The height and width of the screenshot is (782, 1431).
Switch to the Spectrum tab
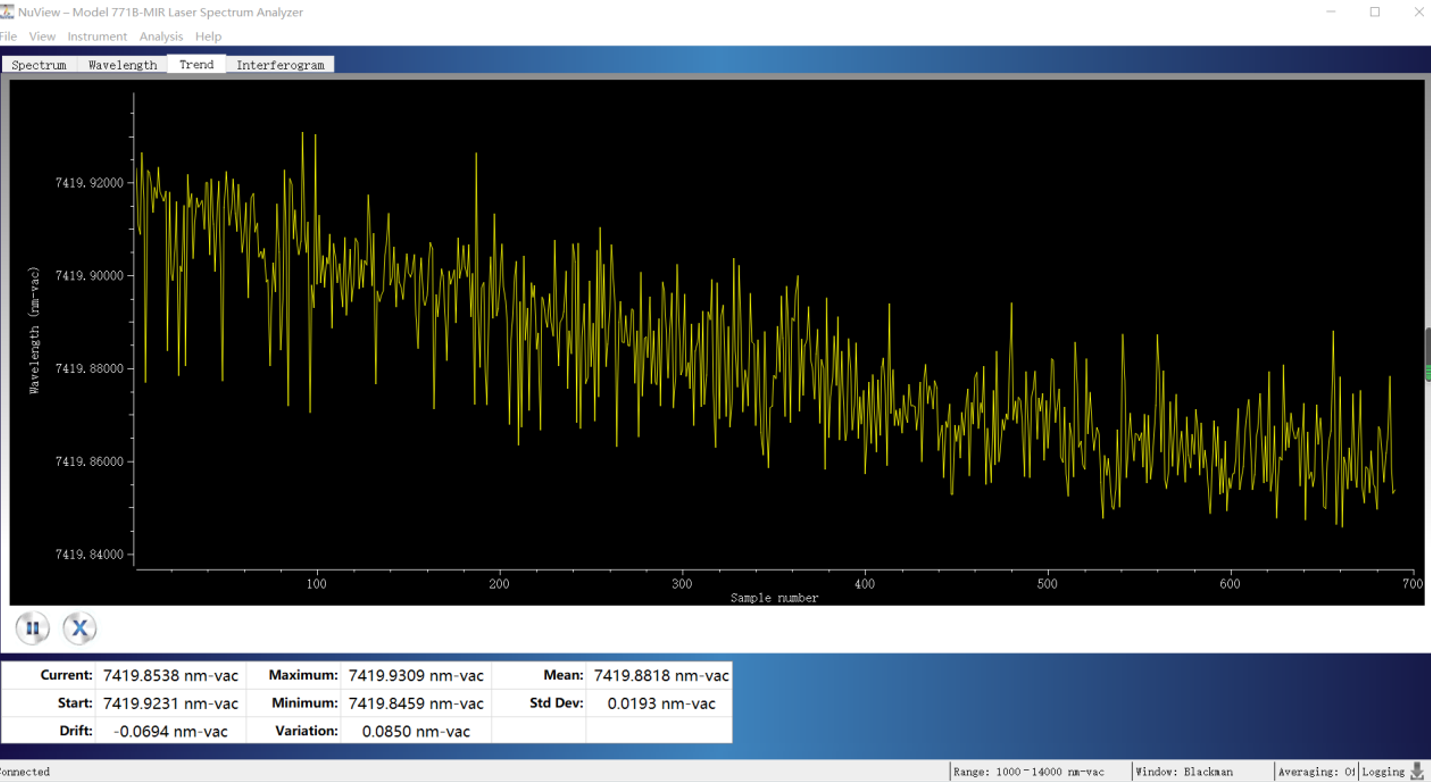pos(39,65)
